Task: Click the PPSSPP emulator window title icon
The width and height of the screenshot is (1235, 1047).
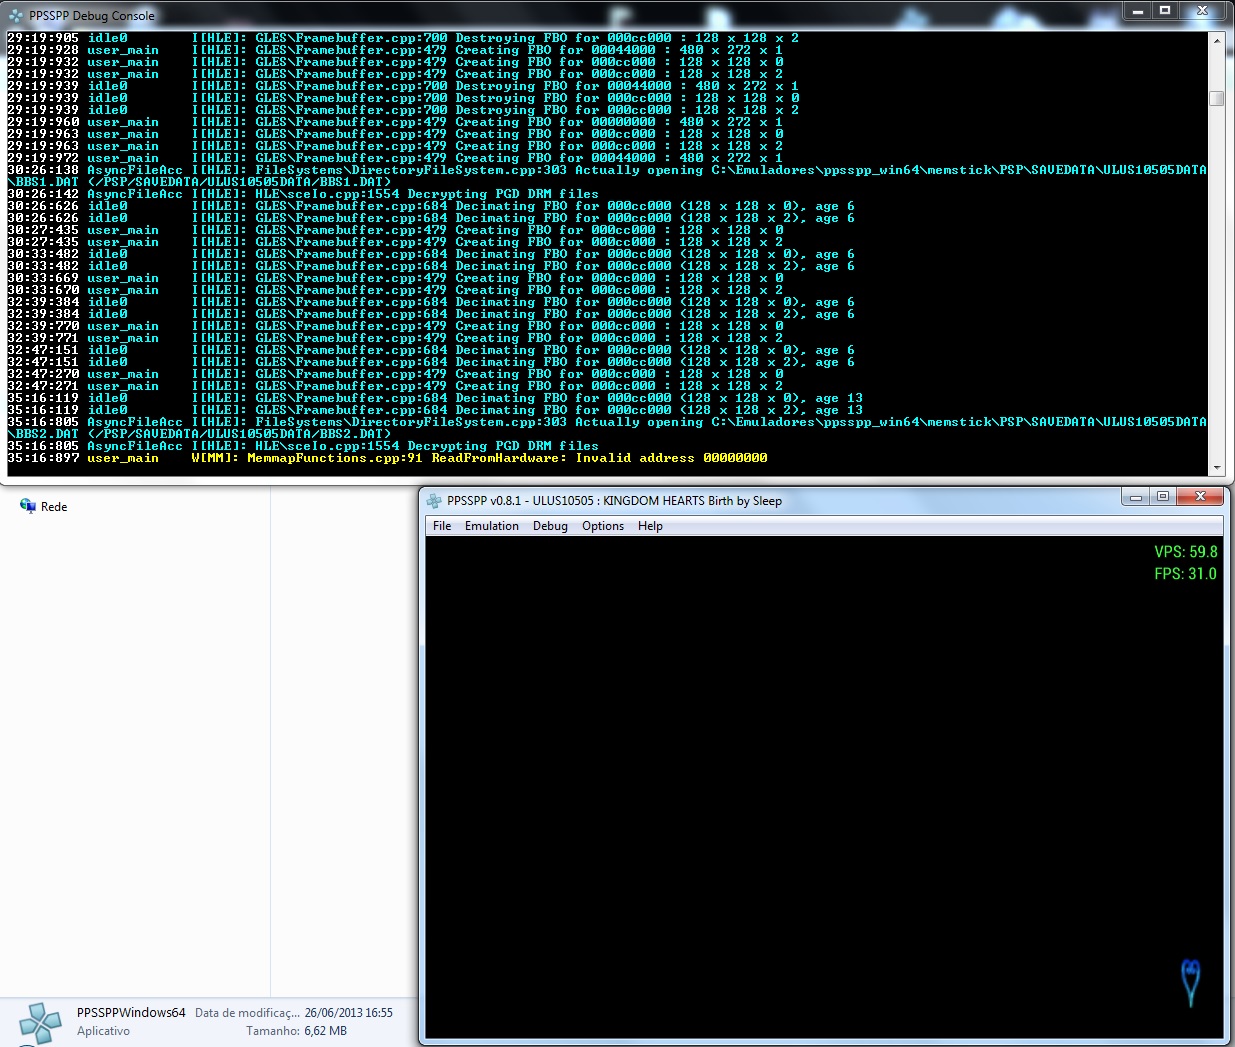Action: [434, 501]
